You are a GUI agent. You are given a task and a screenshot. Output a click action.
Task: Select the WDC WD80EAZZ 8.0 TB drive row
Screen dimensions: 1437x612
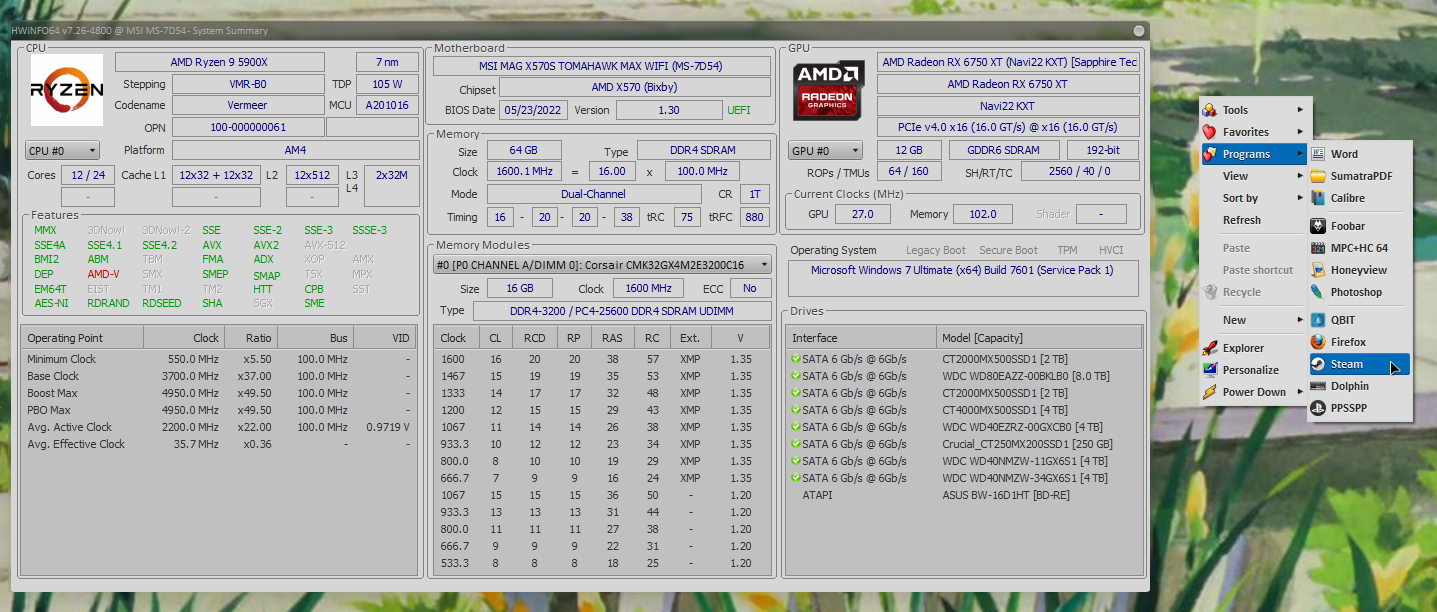pos(963,376)
